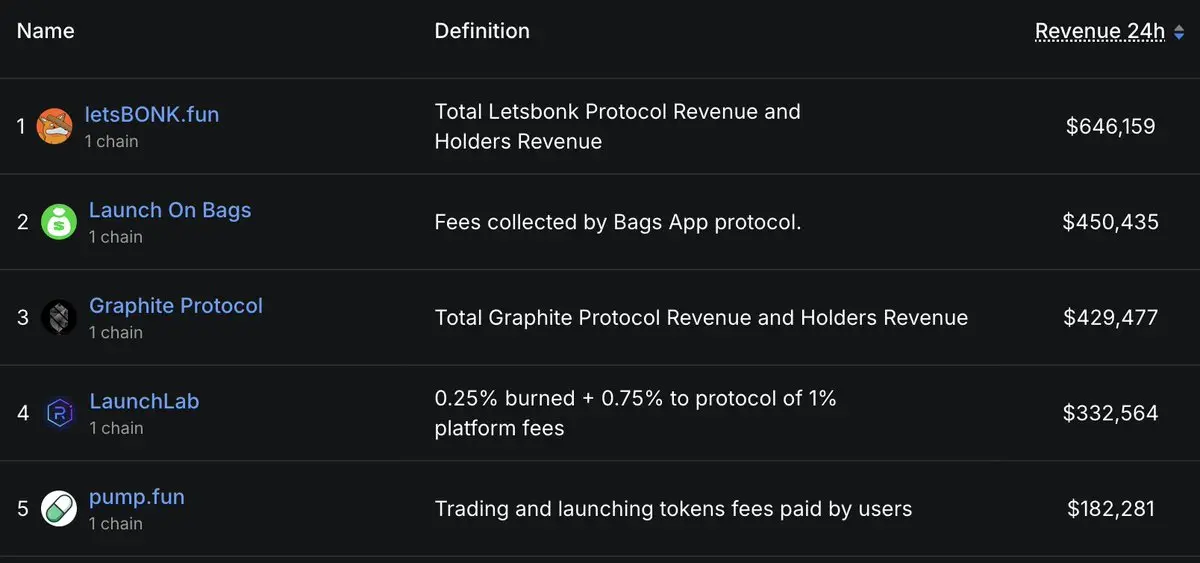Click the sort arrows beside Revenue 24h
The width and height of the screenshot is (1200, 563).
1179,32
